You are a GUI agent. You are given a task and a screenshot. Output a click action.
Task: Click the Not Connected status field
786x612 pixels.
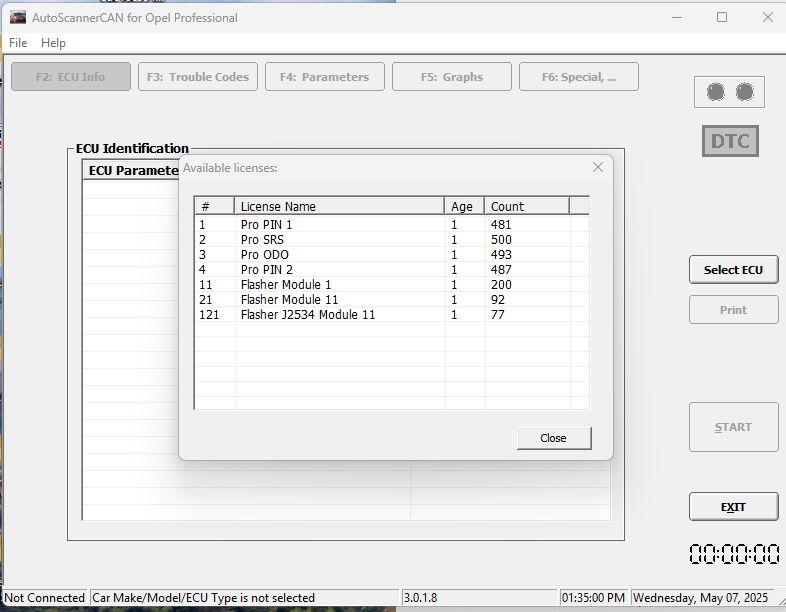pyautogui.click(x=45, y=597)
